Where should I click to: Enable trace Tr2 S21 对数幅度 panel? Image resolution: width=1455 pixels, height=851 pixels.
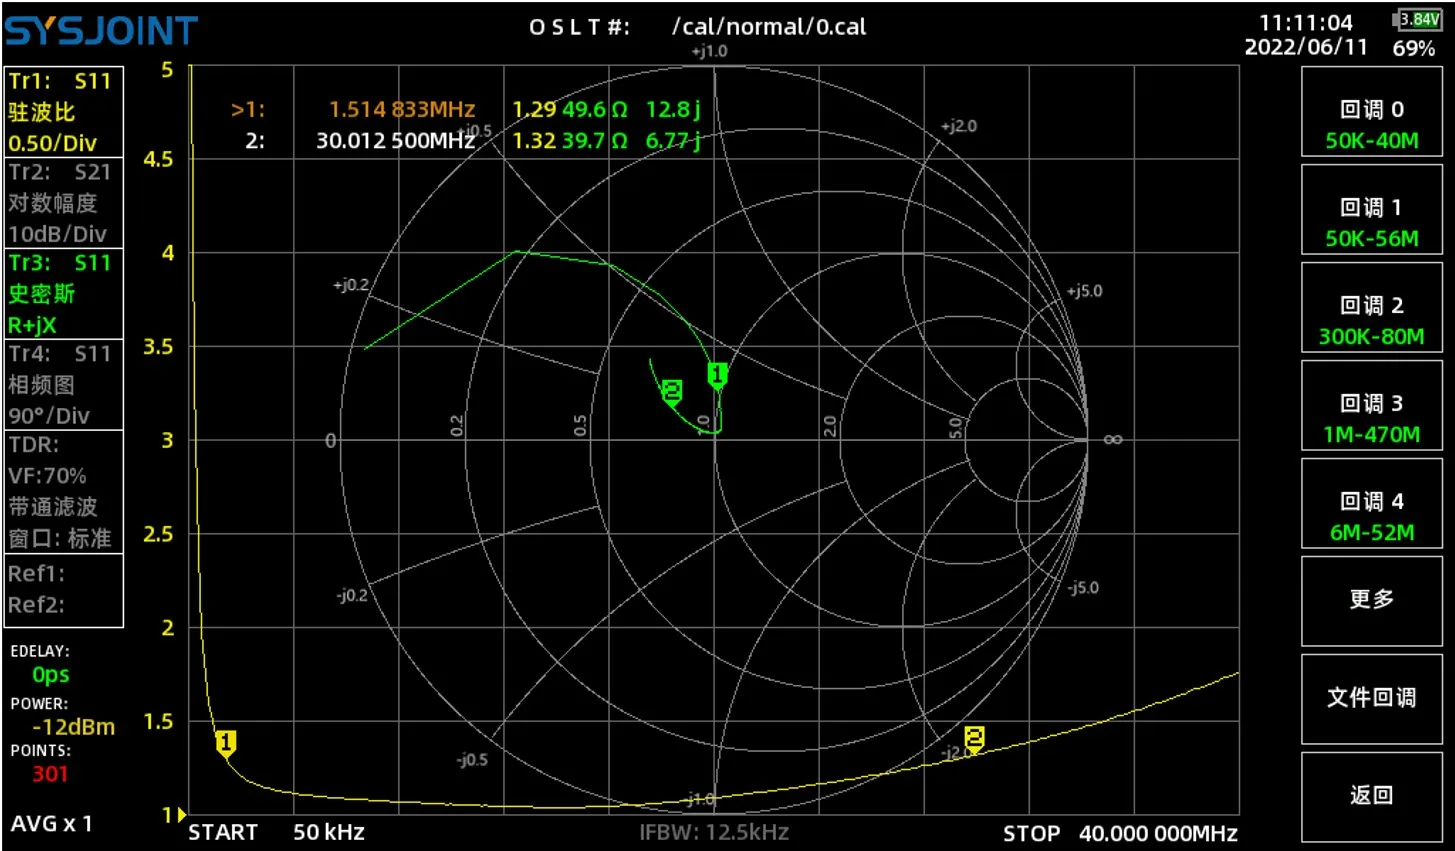[64, 203]
